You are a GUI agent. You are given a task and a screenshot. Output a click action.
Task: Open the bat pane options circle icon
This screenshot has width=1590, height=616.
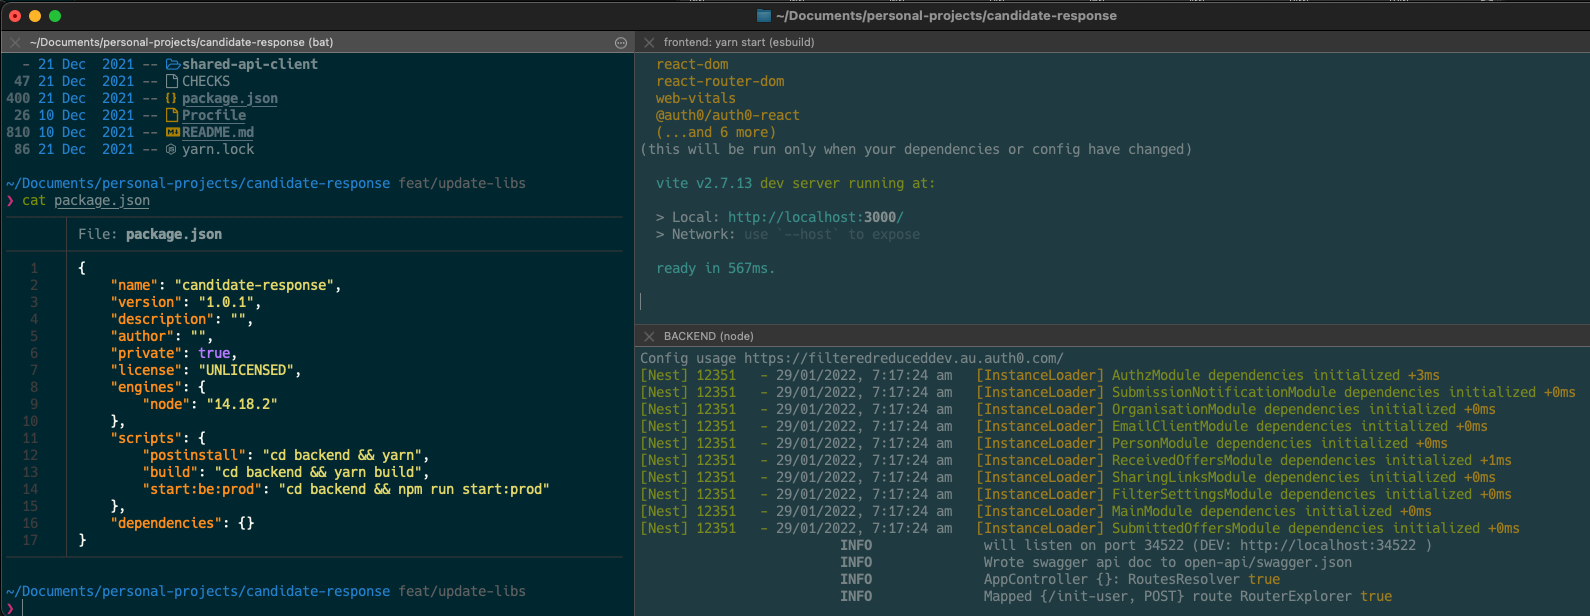pyautogui.click(x=621, y=43)
